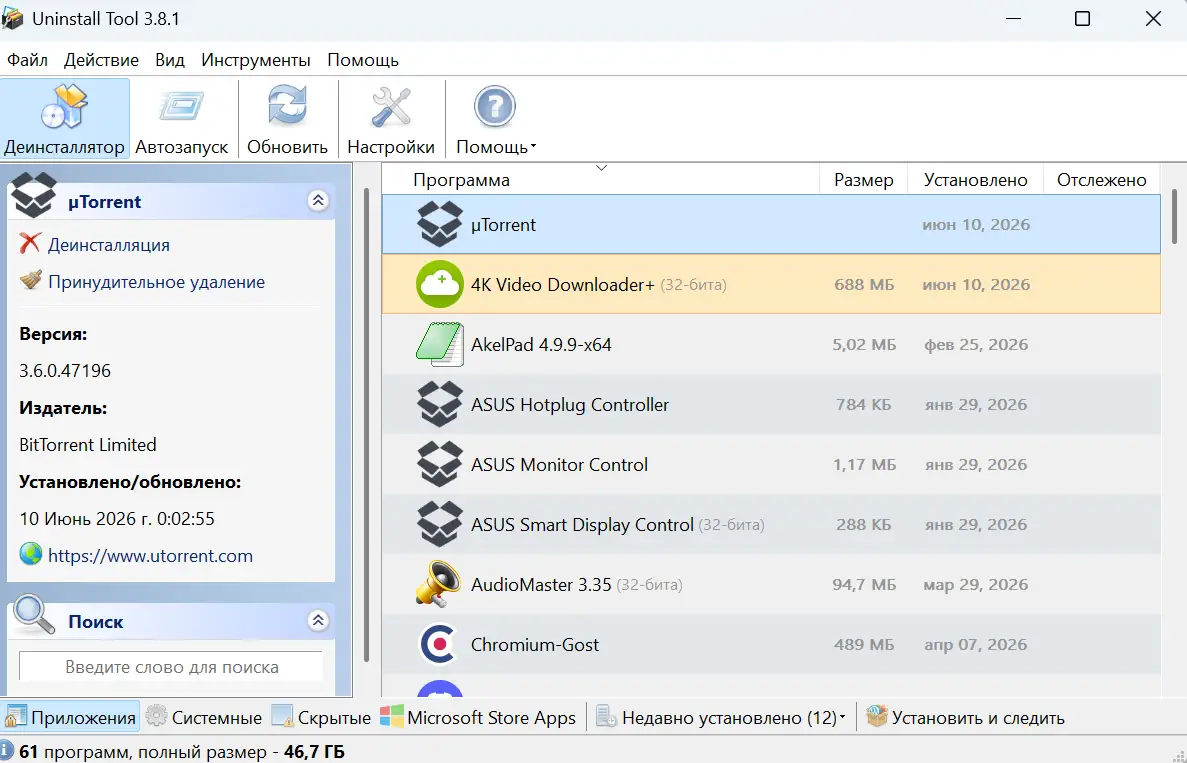This screenshot has width=1187, height=763.
Task: Open Недавно установлено (12) dropdown
Action: point(843,718)
